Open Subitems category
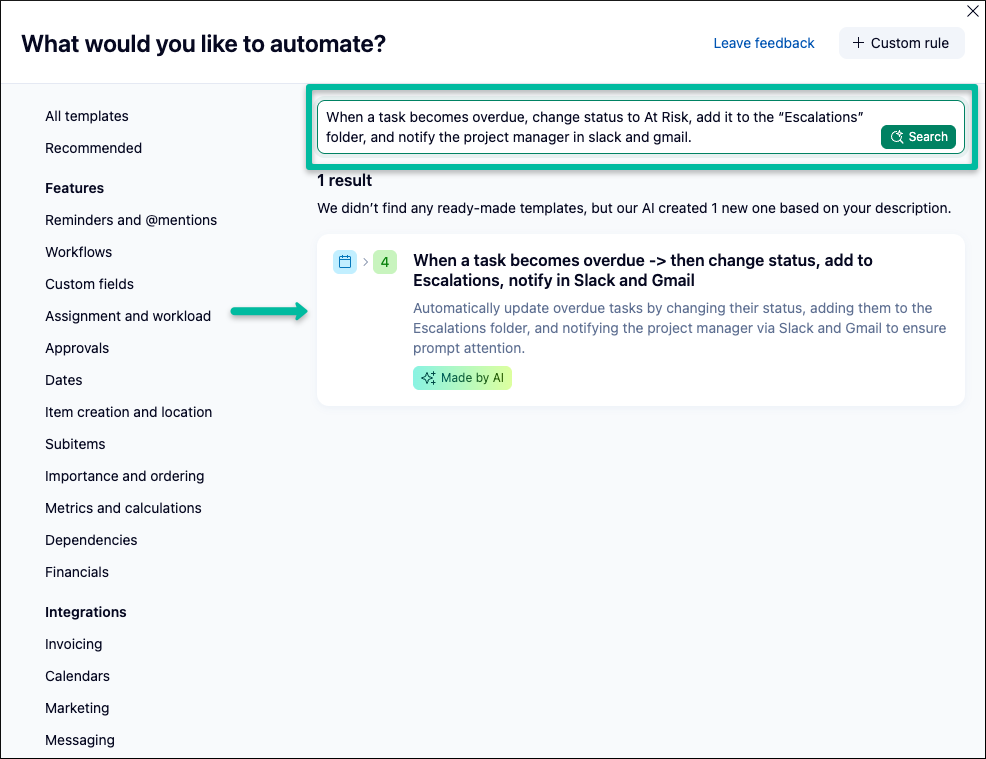The image size is (986, 759). tap(75, 445)
